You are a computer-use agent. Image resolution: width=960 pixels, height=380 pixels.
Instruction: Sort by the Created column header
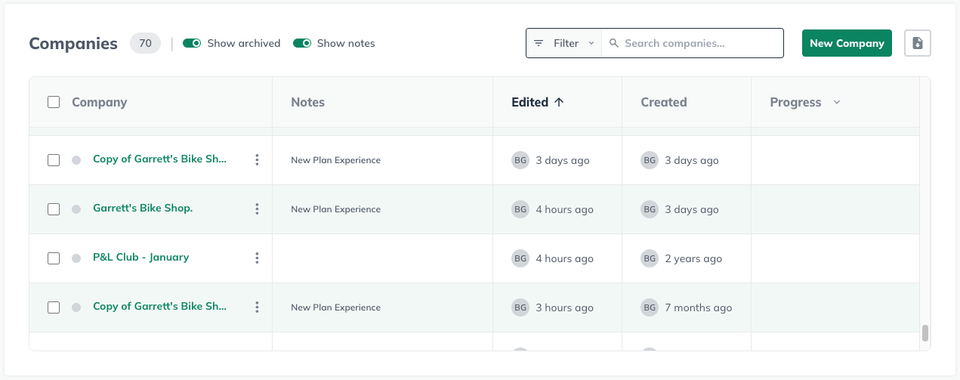pyautogui.click(x=664, y=102)
